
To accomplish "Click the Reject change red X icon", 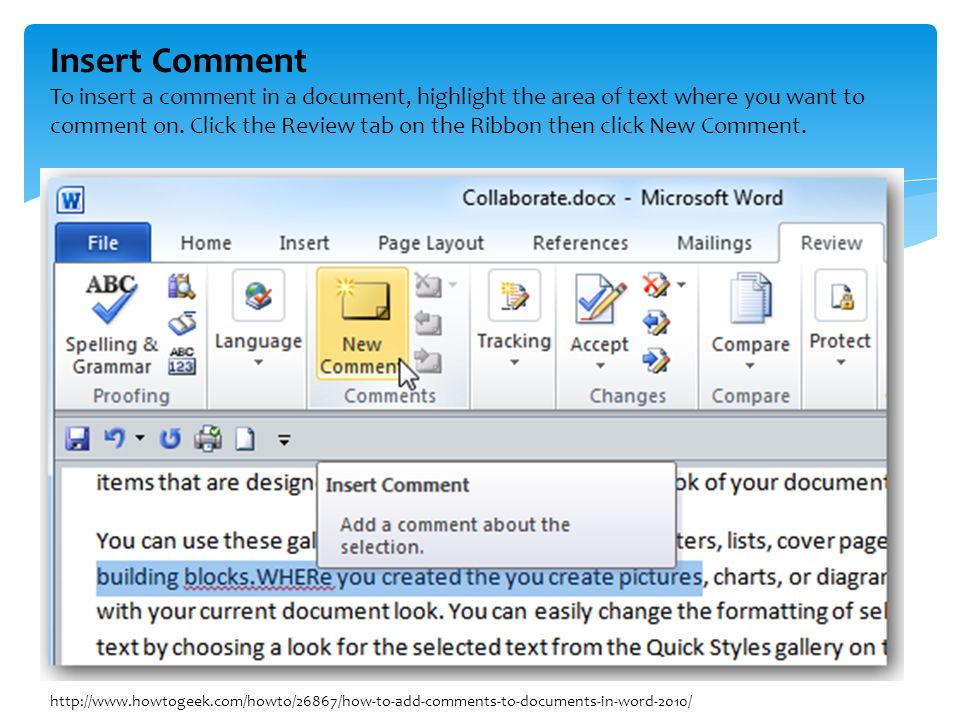I will [656, 285].
